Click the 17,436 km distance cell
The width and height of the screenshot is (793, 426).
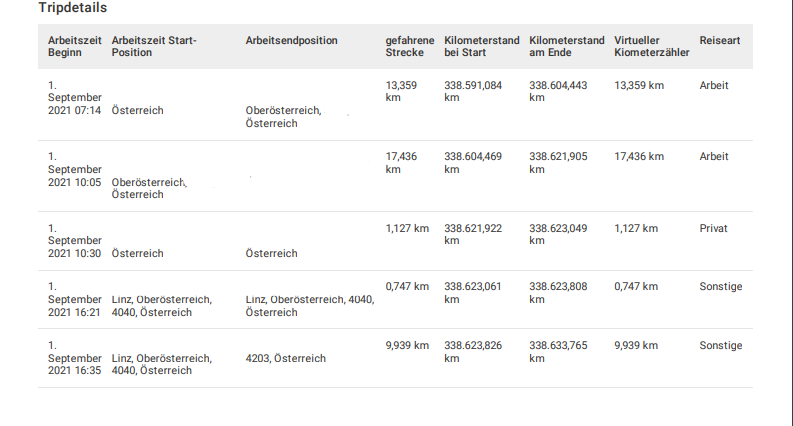pos(401,163)
